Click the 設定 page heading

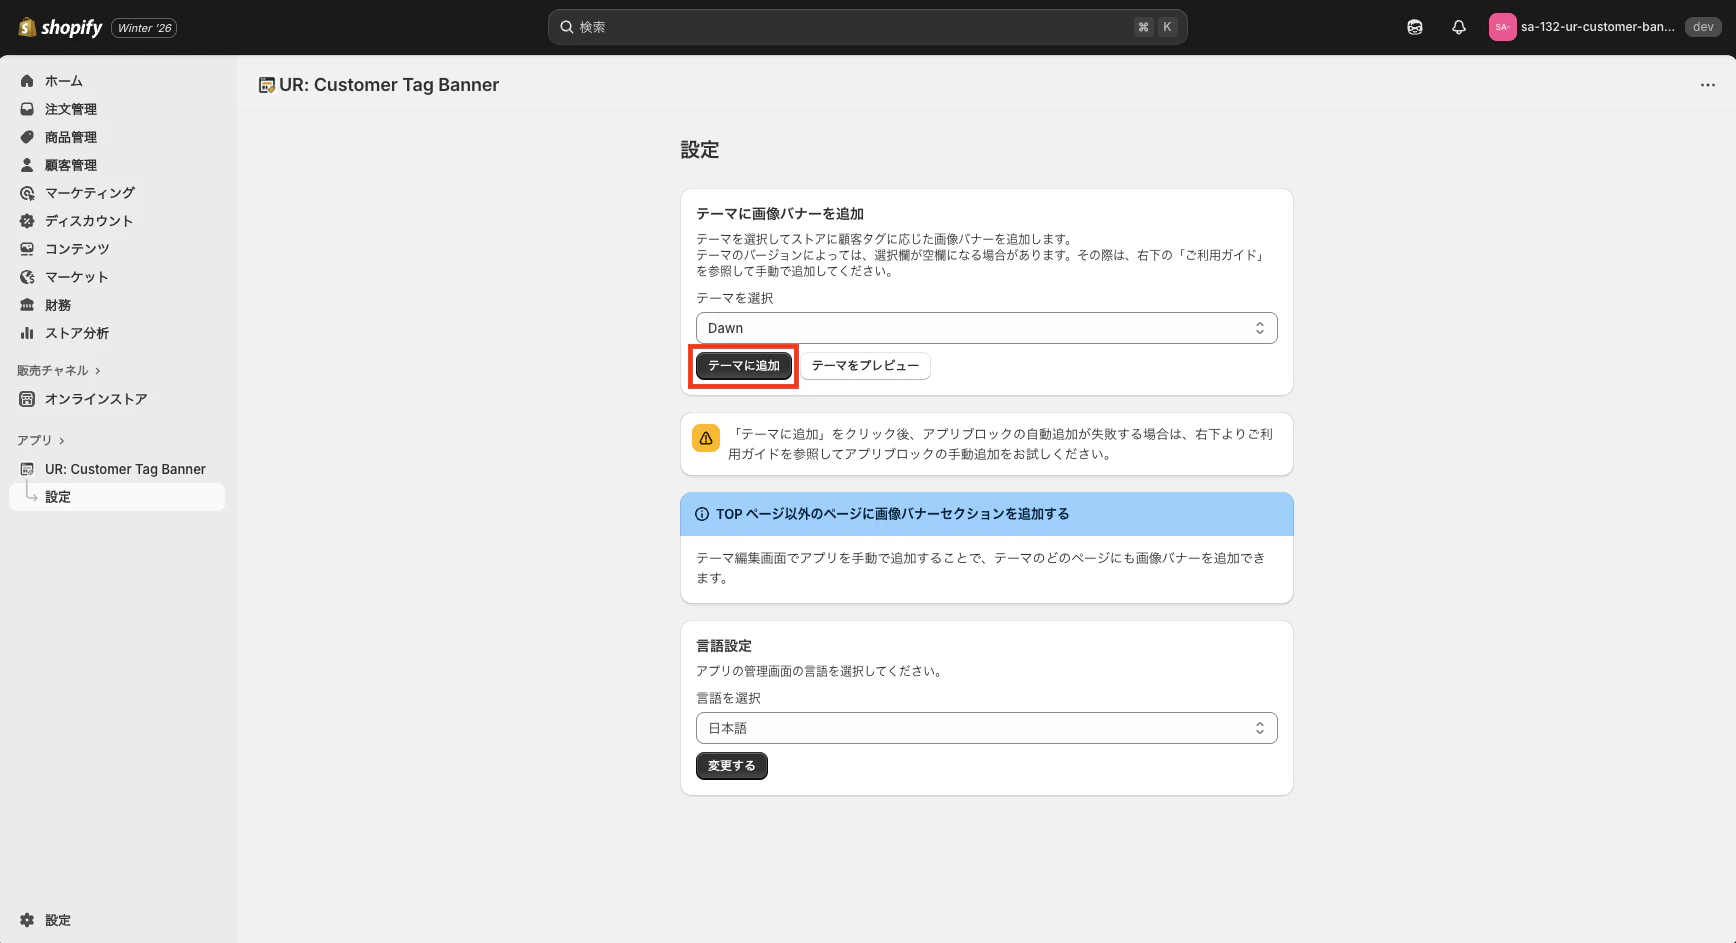point(700,150)
